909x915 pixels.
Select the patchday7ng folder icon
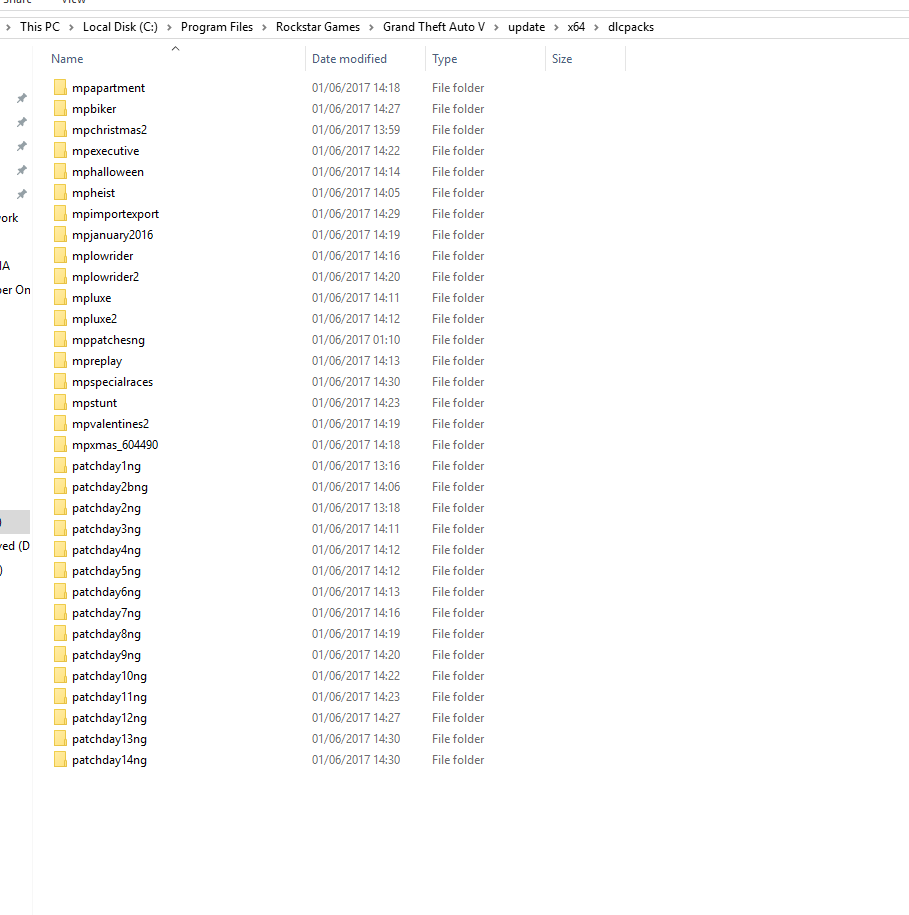click(x=60, y=613)
